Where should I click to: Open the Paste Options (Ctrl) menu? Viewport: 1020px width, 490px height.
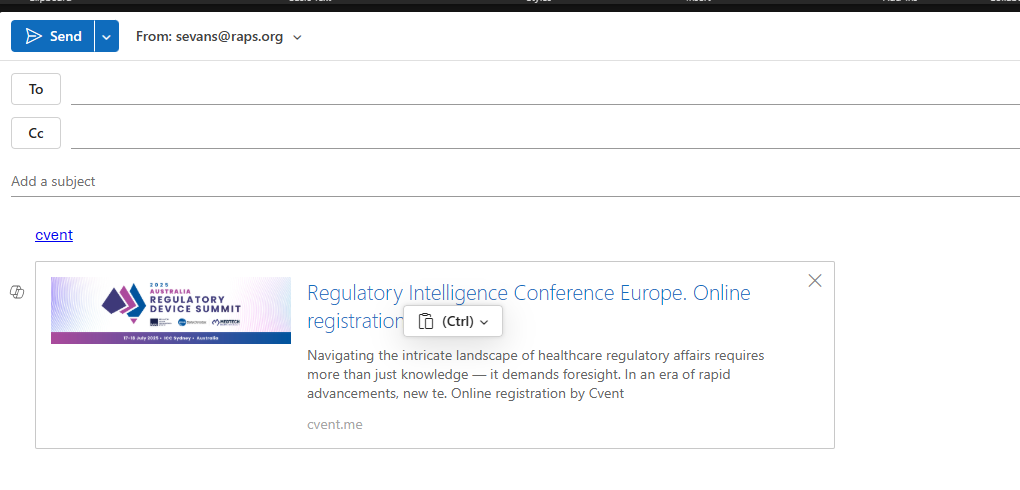[453, 321]
